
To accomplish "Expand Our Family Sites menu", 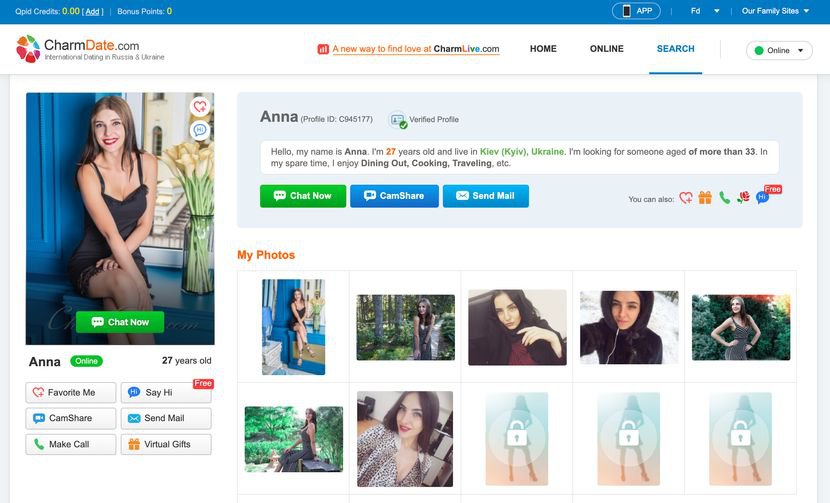I will click(x=775, y=11).
